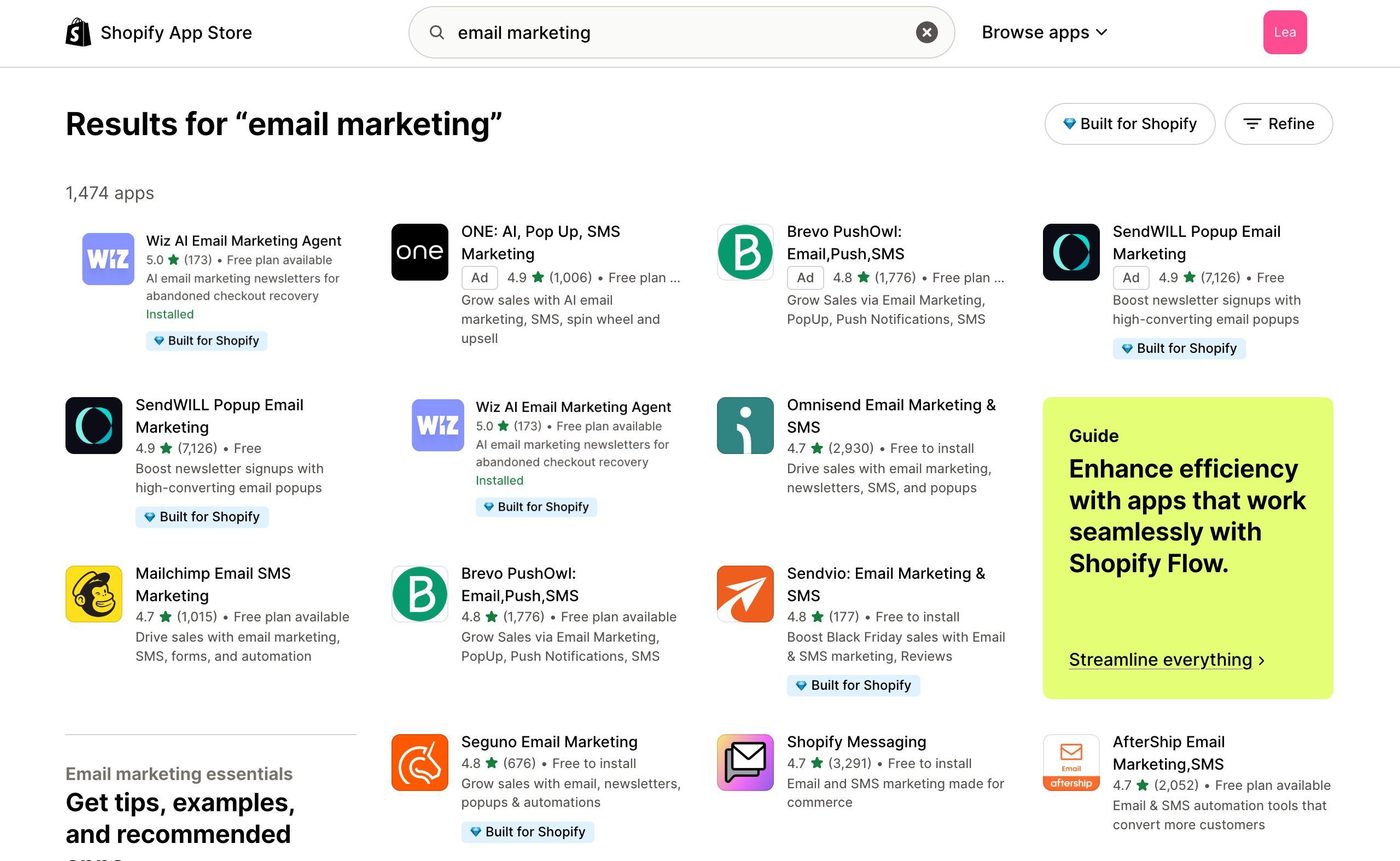
Task: Click the Guide card heading about Shopify Flow
Action: pyautogui.click(x=1187, y=516)
